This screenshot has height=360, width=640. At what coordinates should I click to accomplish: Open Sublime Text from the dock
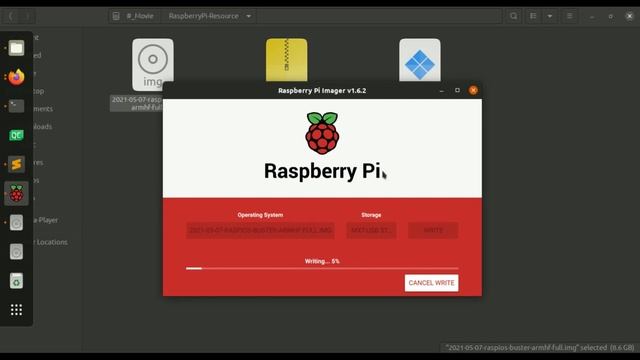[16, 164]
